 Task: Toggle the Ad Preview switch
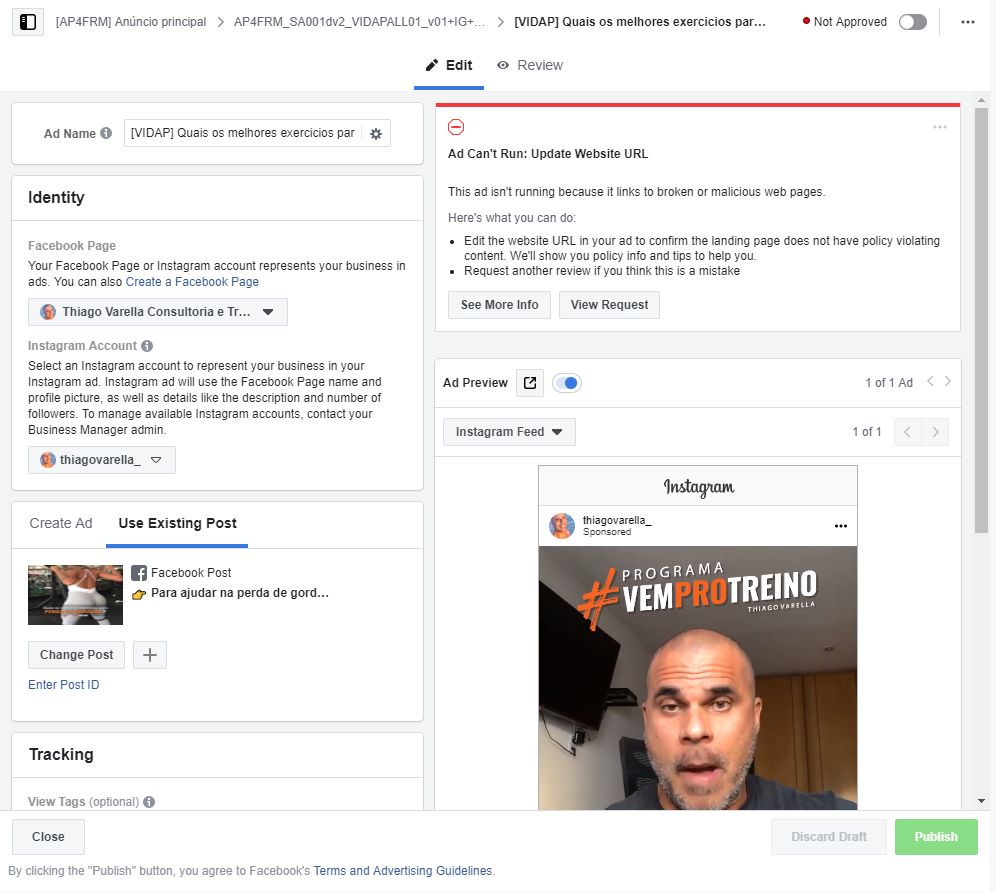tap(567, 383)
